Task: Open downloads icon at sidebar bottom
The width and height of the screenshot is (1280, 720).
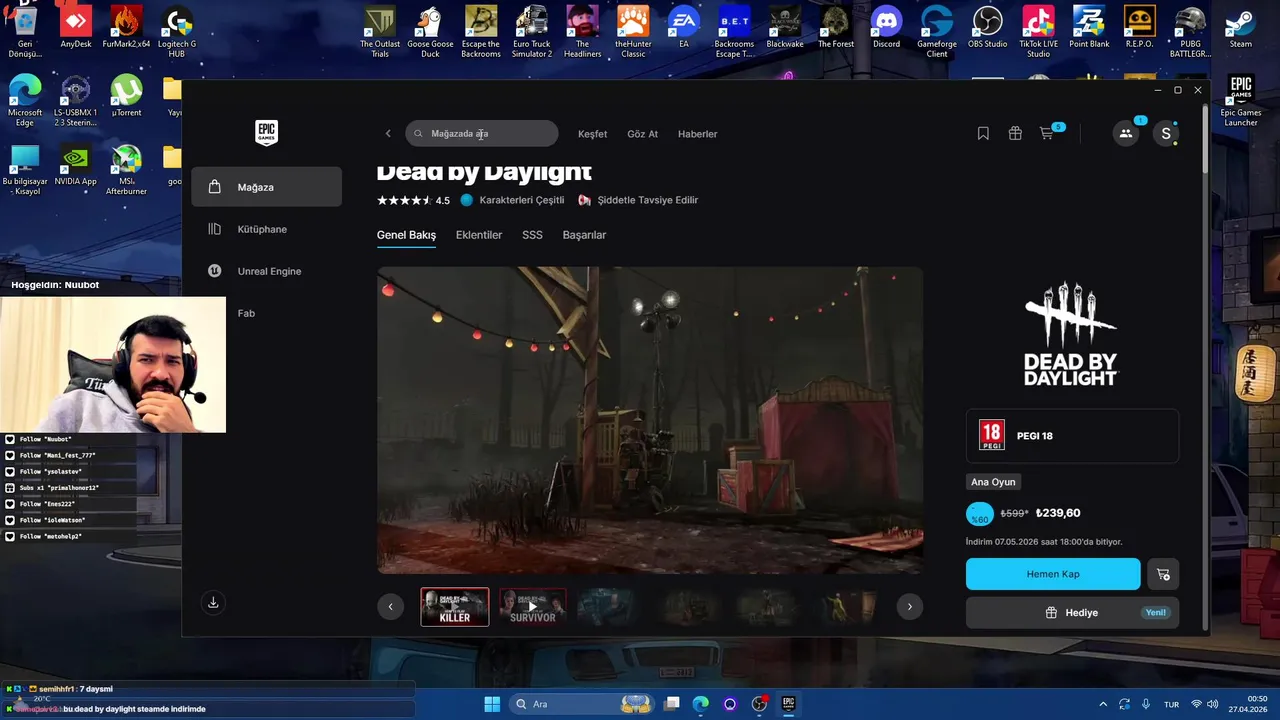Action: pyautogui.click(x=213, y=602)
